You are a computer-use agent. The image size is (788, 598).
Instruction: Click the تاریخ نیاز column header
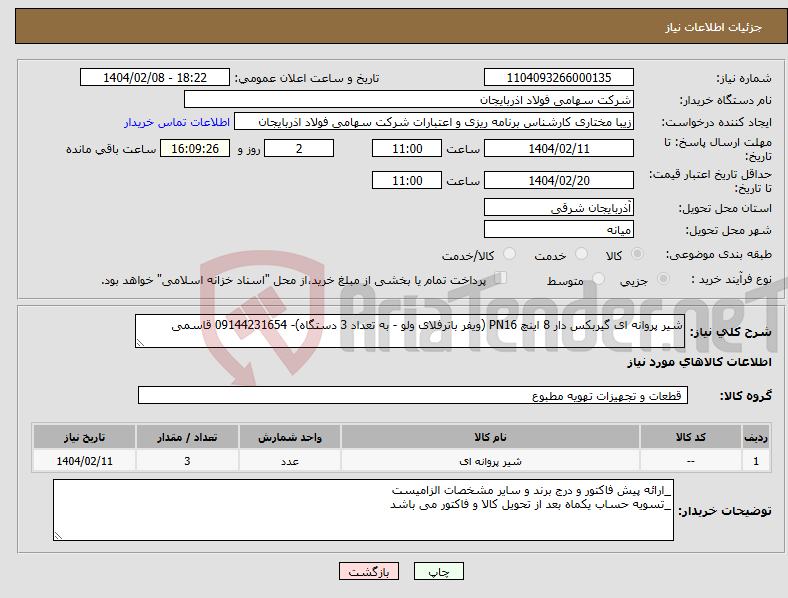point(84,437)
